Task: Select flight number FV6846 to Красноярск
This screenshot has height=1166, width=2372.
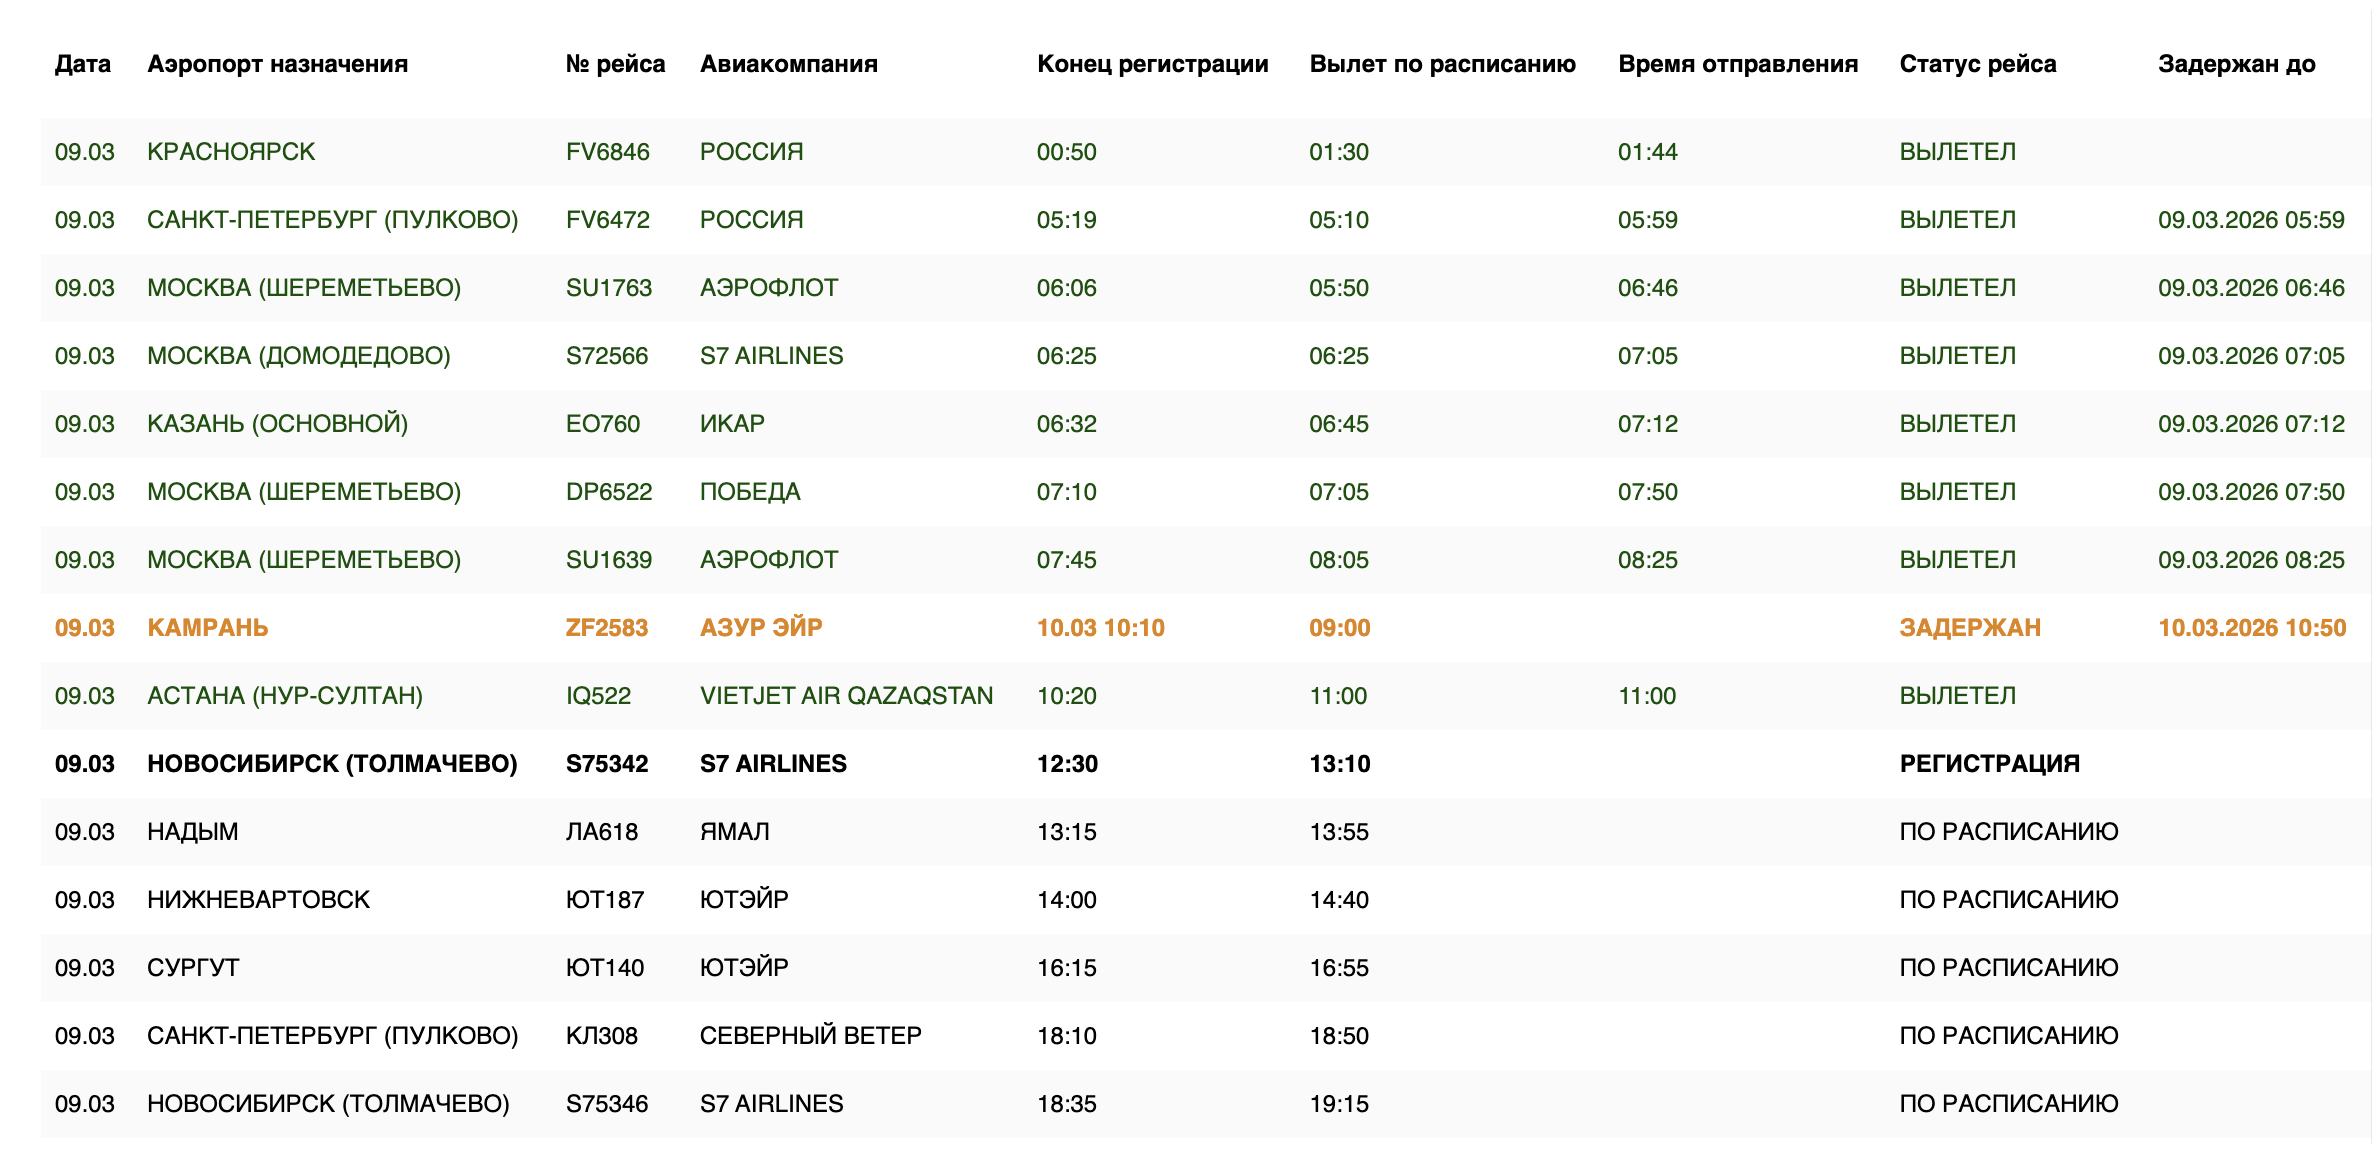Action: (607, 152)
